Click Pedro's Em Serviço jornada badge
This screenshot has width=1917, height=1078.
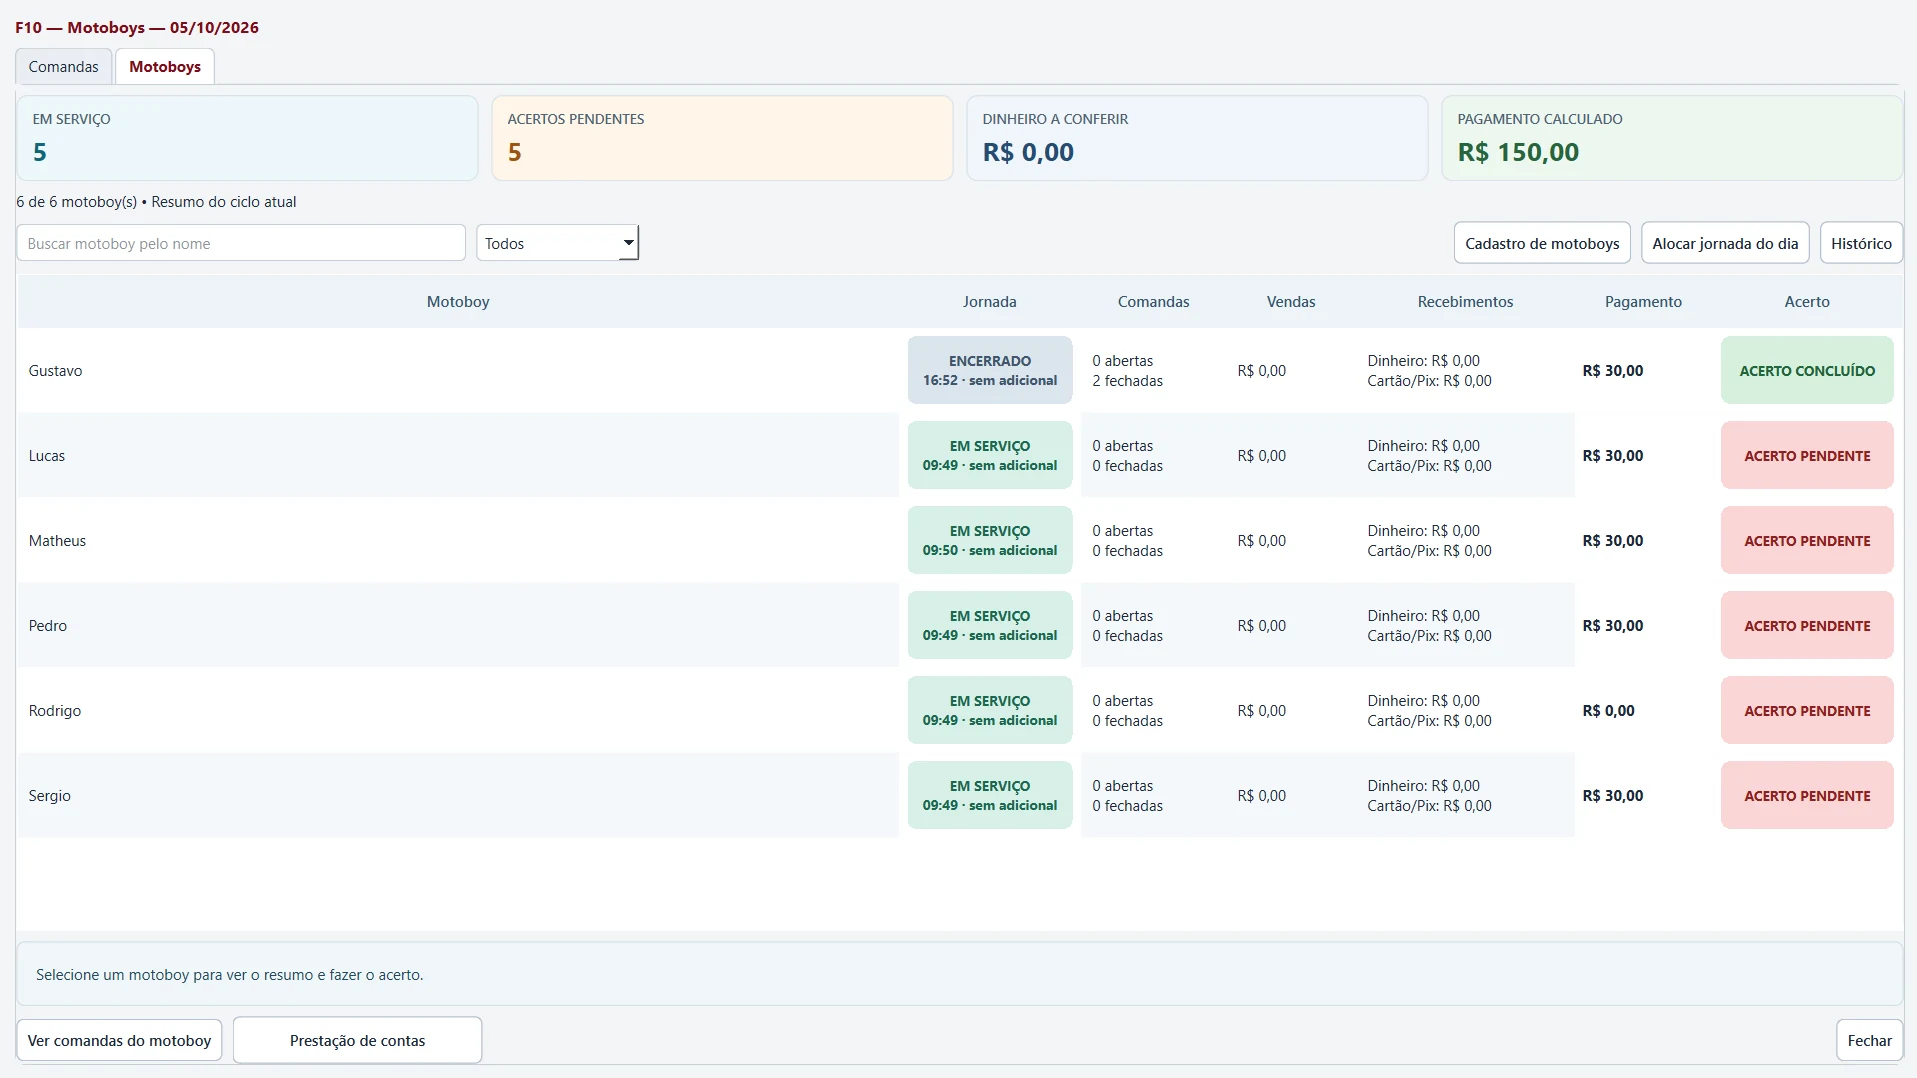click(x=990, y=625)
